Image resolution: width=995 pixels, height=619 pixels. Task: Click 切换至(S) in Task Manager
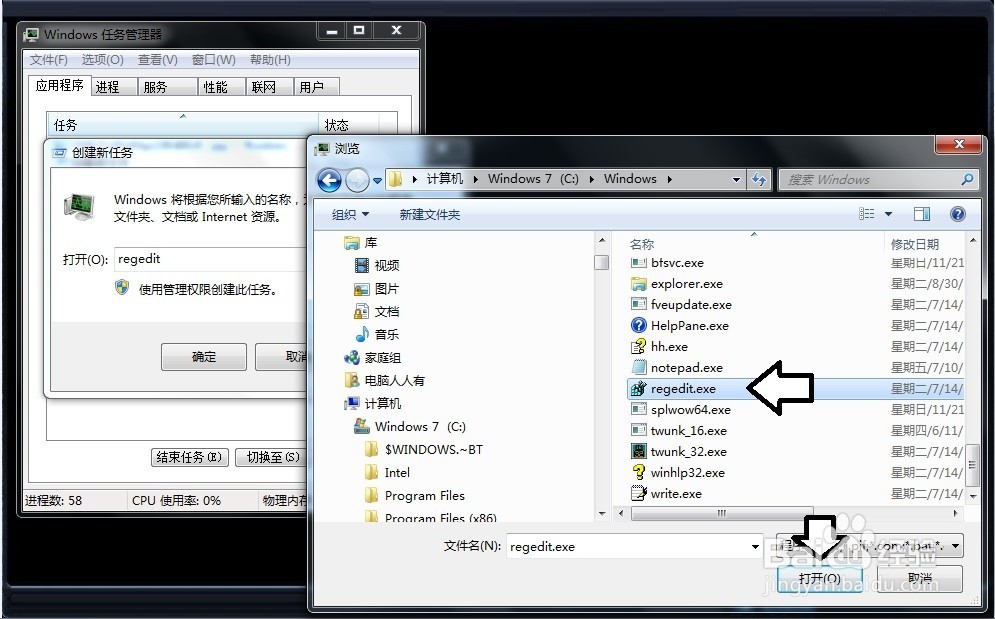[x=273, y=457]
